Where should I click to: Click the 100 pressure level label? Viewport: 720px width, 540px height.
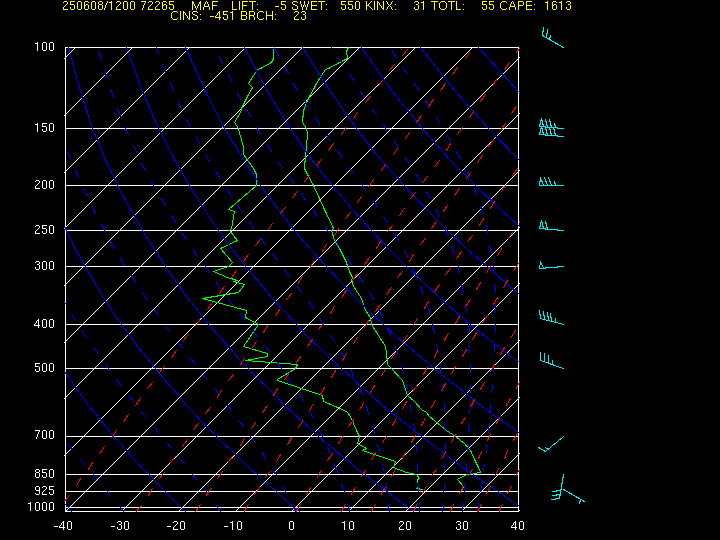pos(44,47)
